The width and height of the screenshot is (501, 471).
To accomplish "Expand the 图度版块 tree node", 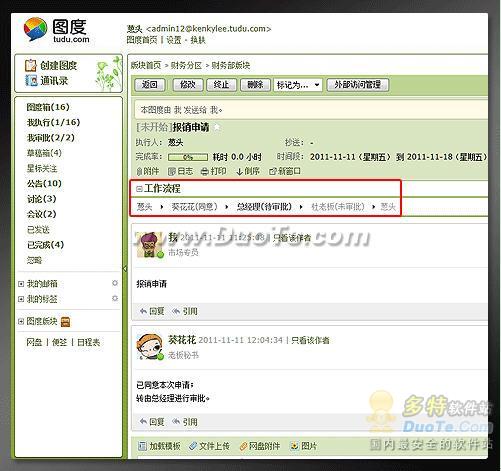I will click(21, 321).
